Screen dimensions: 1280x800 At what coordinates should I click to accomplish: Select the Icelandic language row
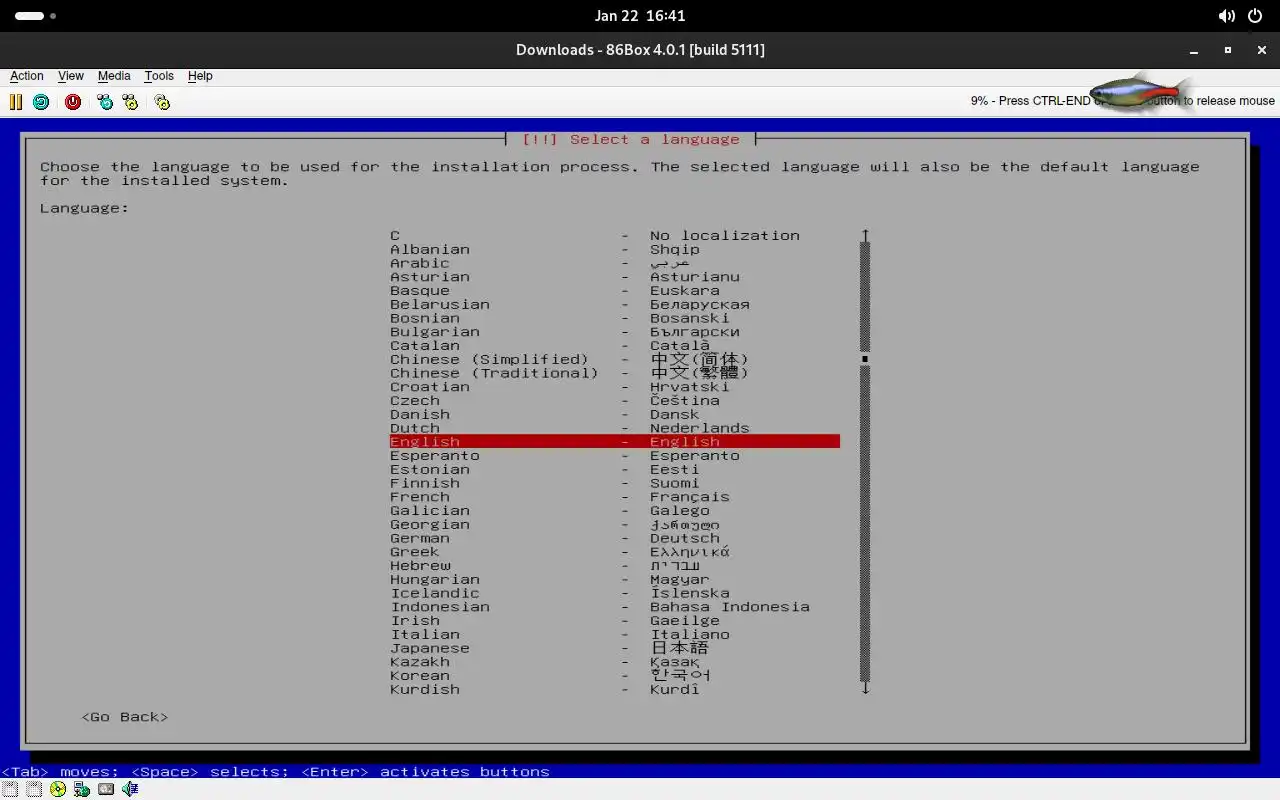click(615, 593)
